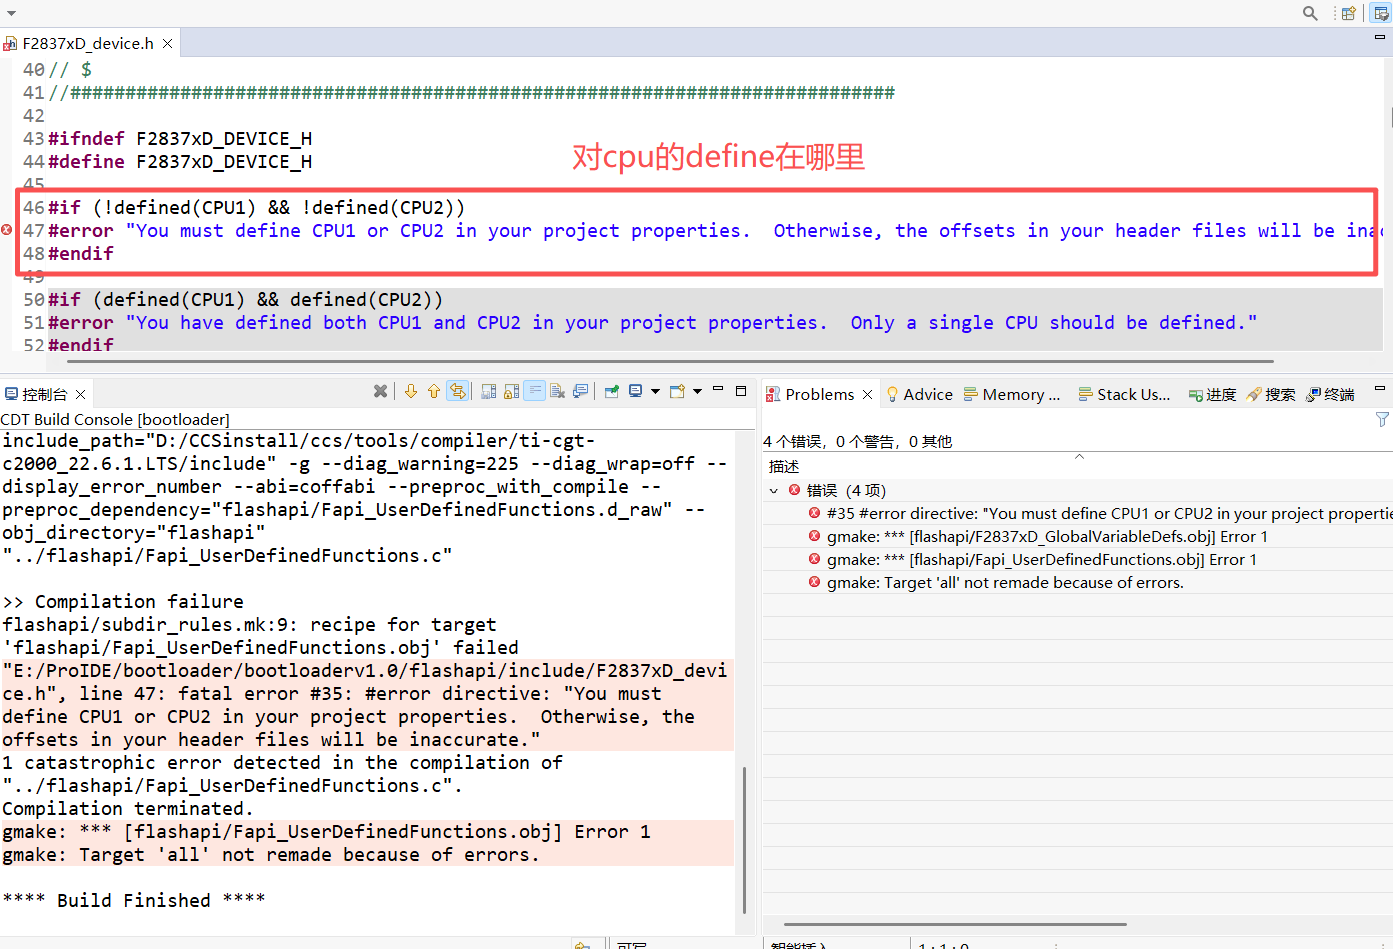Screen dimensions: 1393x949
Task: Click the Open Console icon
Action: (677, 391)
